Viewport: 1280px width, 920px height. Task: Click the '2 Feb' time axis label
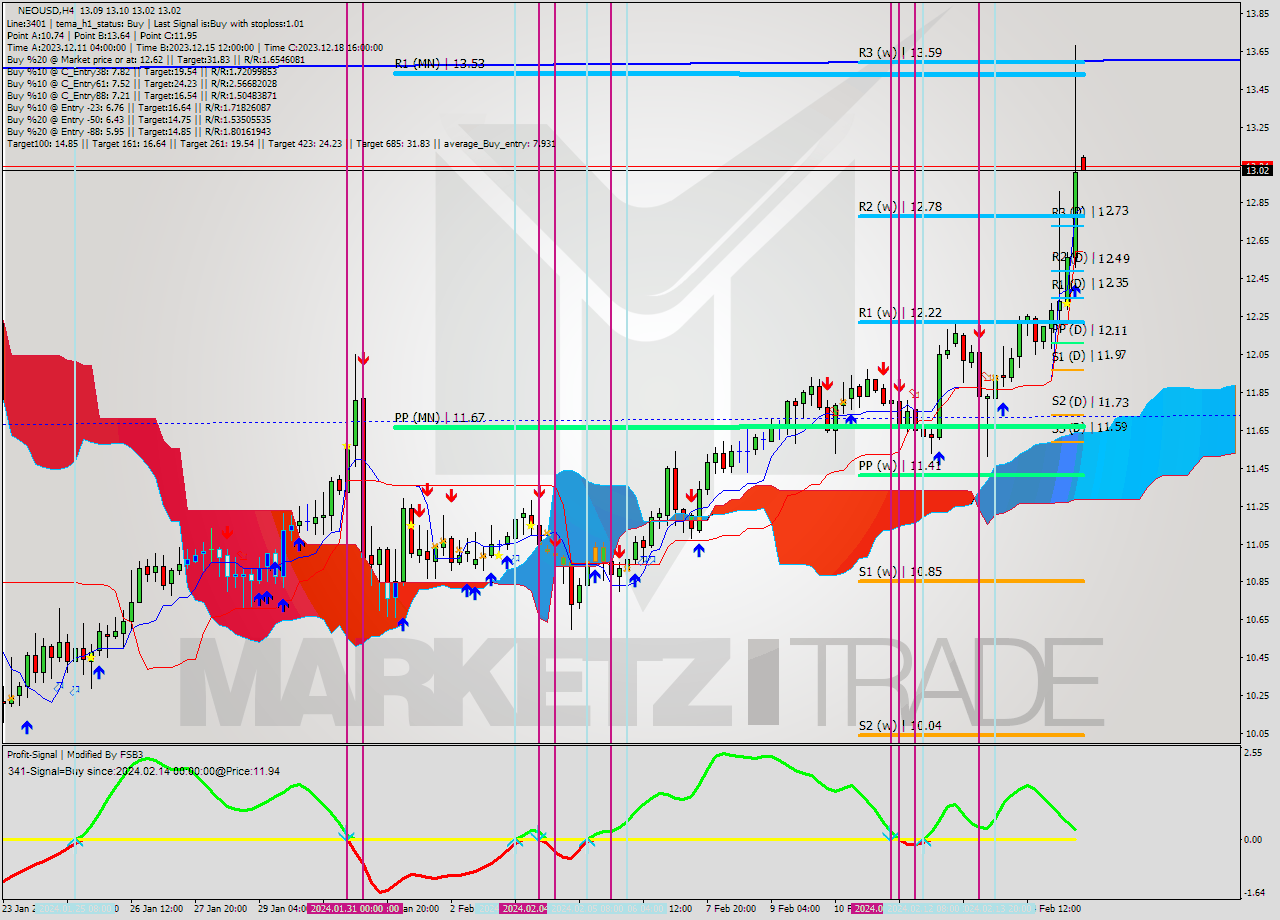tap(461, 909)
